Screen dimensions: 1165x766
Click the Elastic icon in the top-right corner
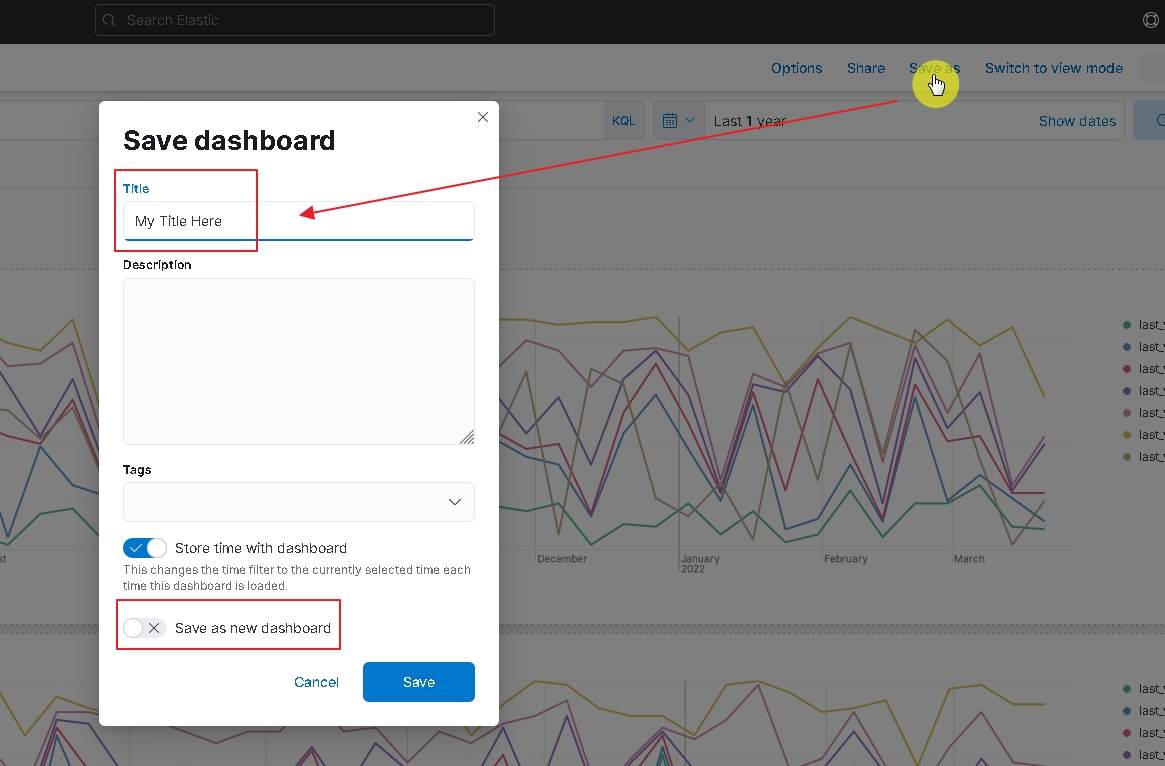coord(1150,18)
